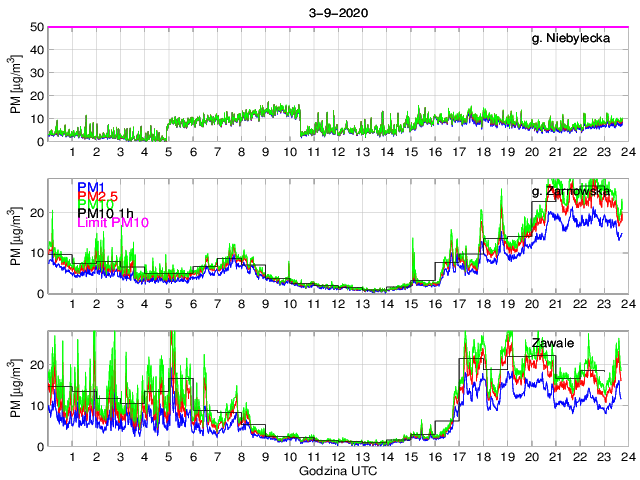The width and height of the screenshot is (640, 480).
Task: Click the middle plot's PM y-axis label
Action: click(16, 237)
